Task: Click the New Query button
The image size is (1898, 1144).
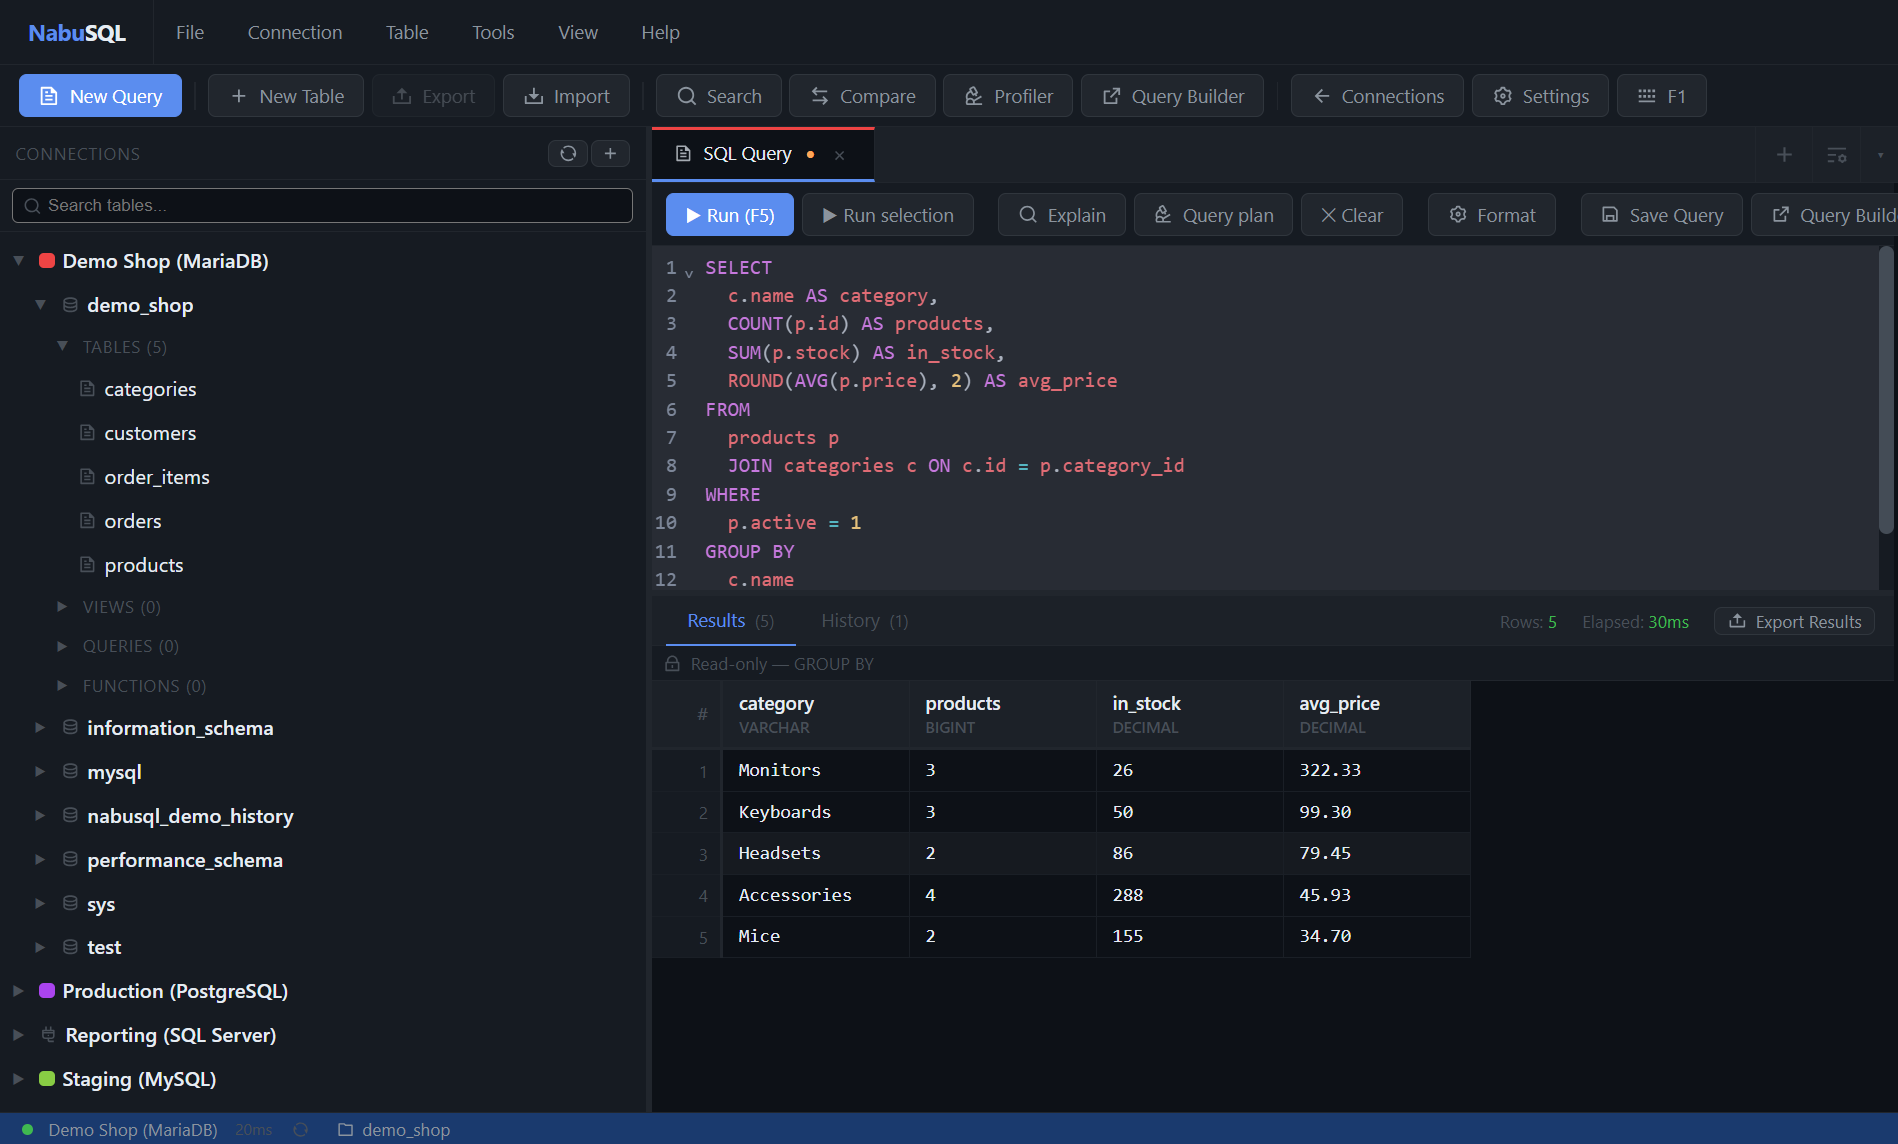Action: [x=100, y=96]
